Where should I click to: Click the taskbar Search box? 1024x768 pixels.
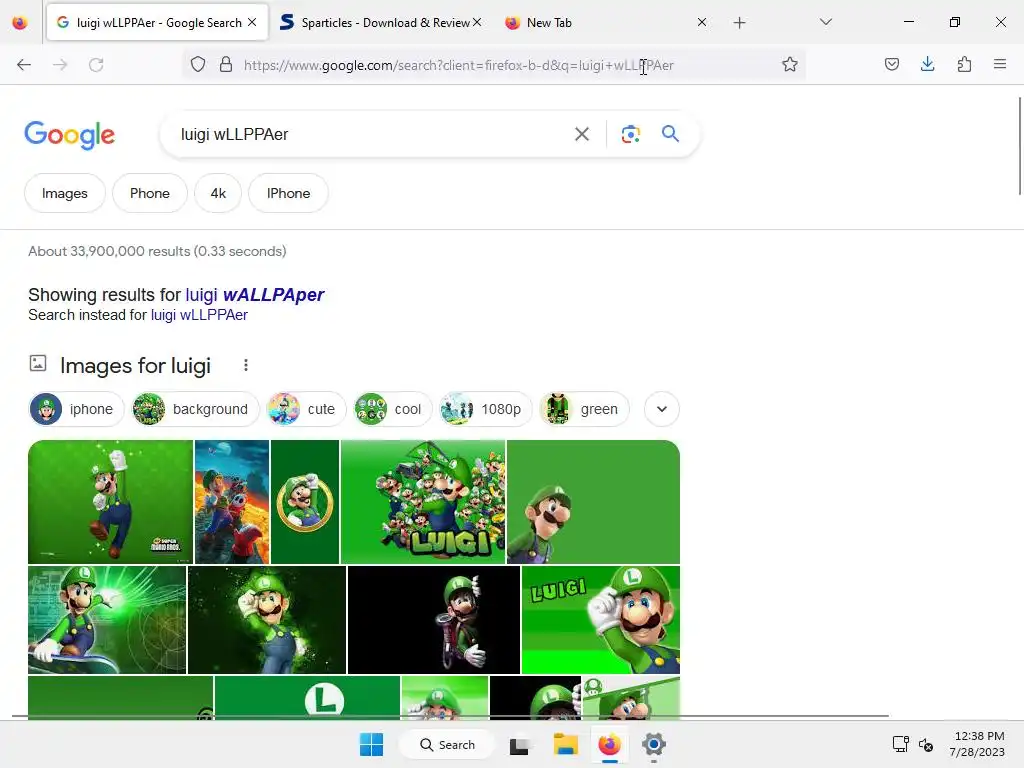(447, 744)
